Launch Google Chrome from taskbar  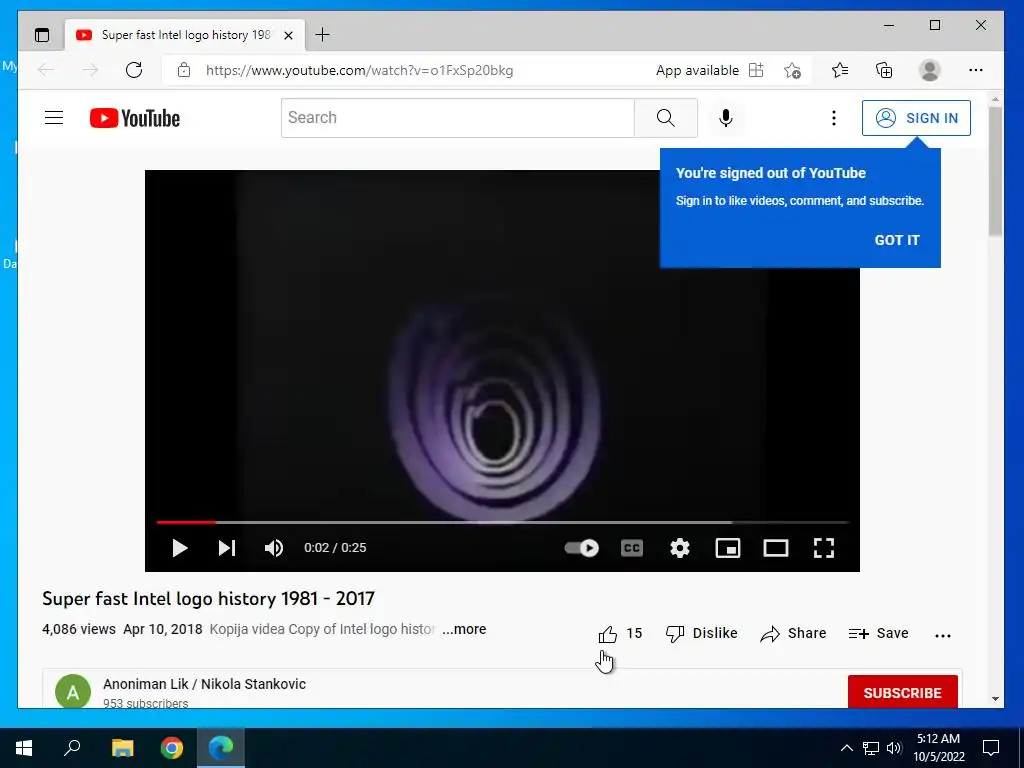coord(172,748)
